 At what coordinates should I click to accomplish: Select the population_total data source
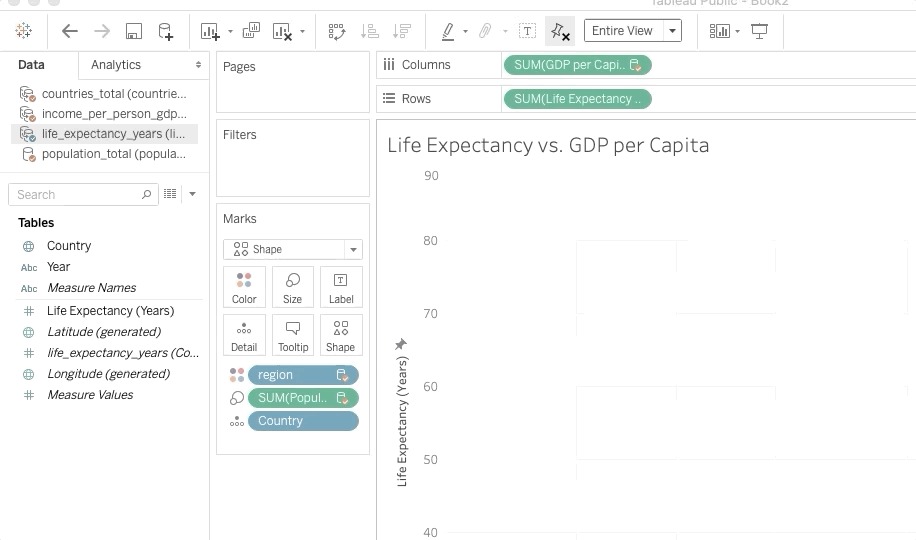point(113,154)
